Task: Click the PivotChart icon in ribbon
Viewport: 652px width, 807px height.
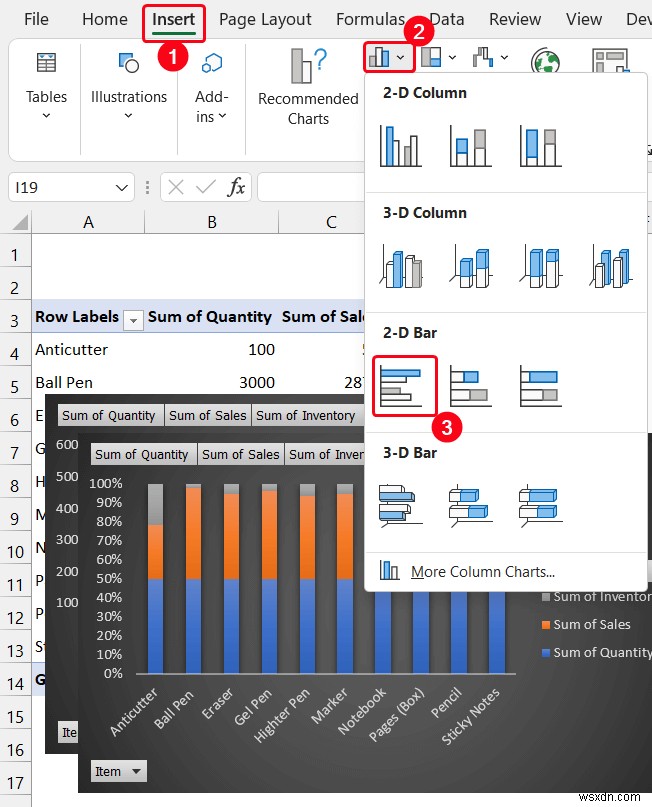Action: click(610, 61)
